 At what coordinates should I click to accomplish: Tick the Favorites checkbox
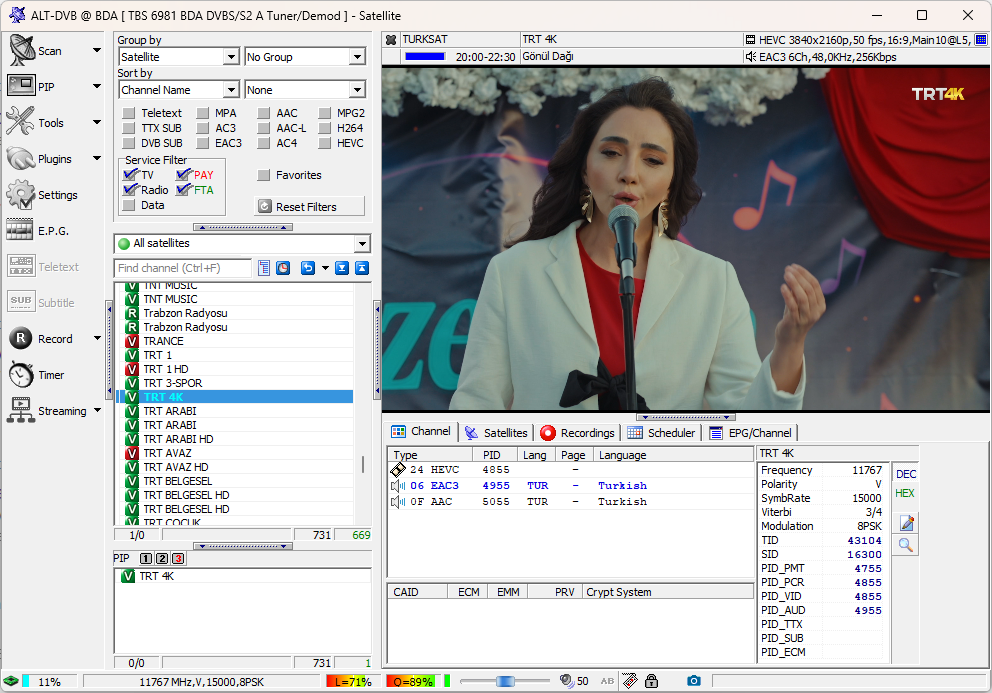[x=264, y=175]
